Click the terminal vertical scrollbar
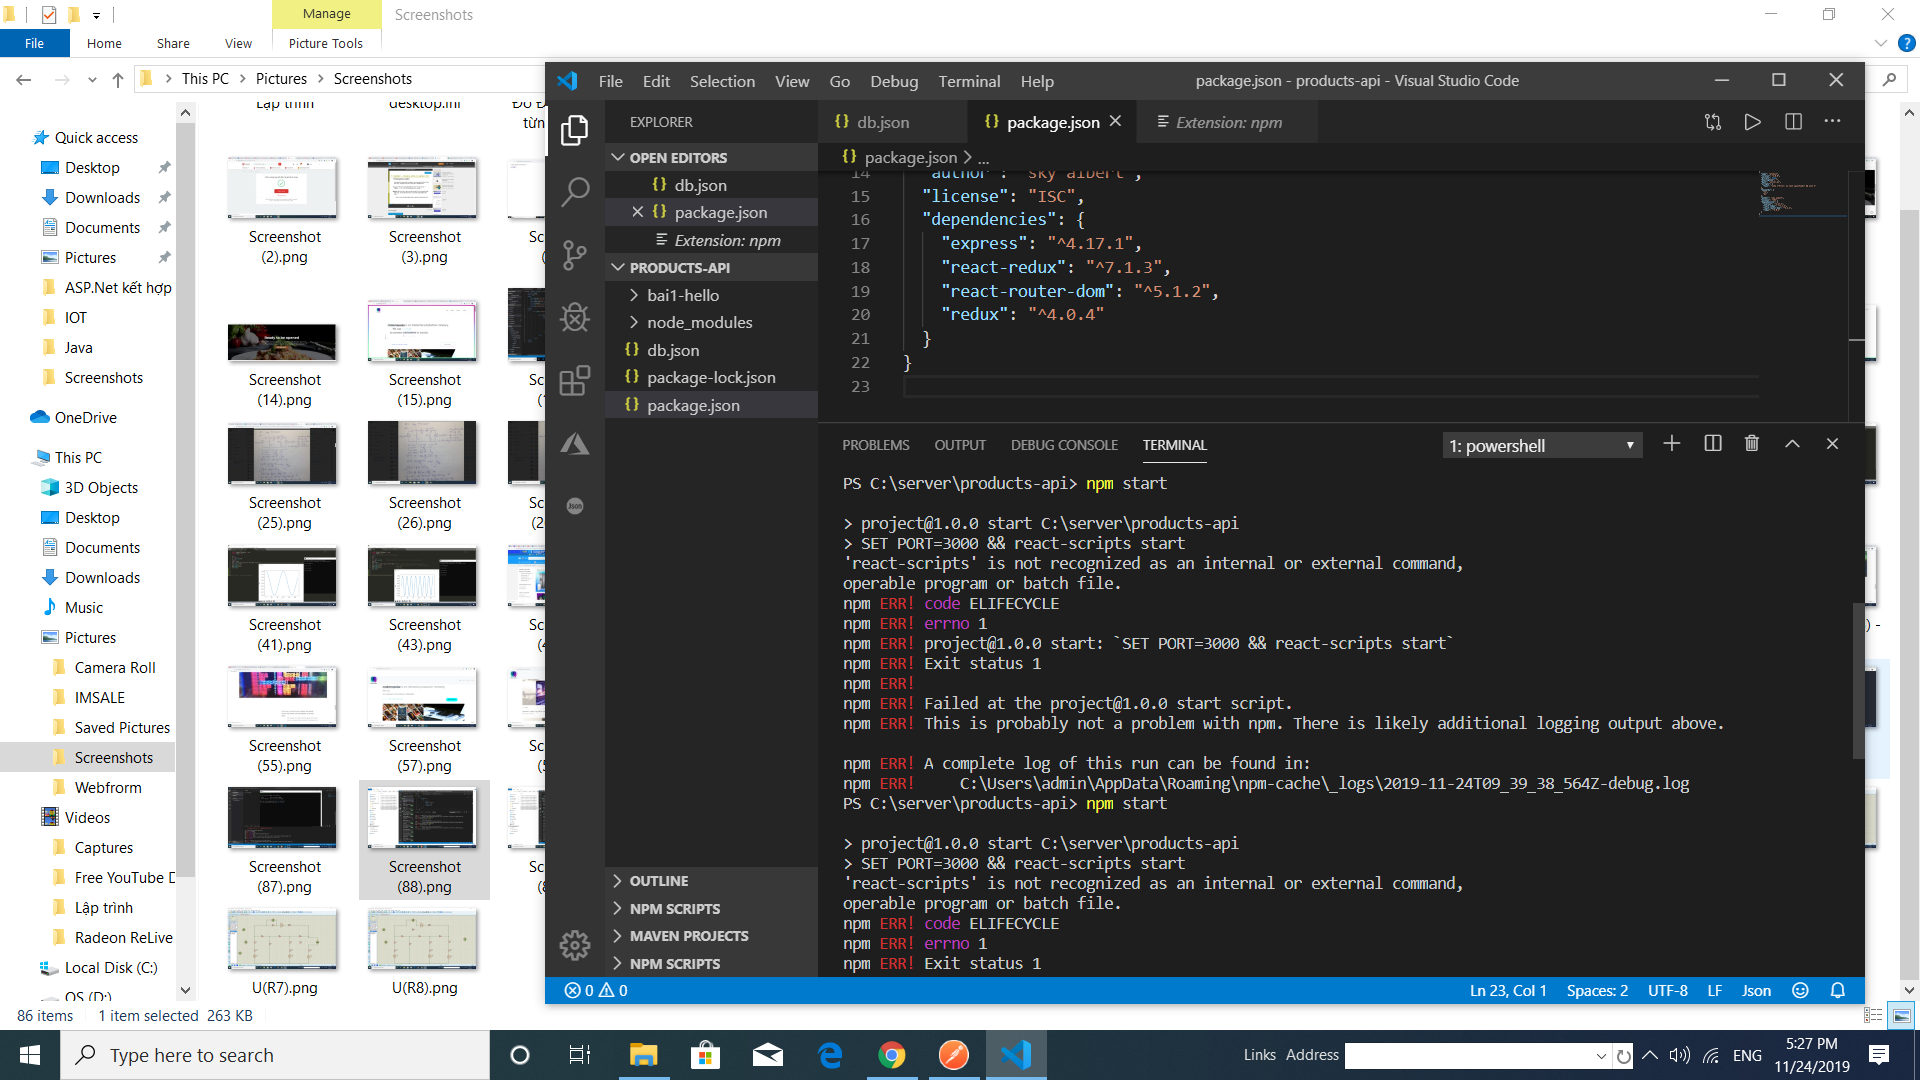1920x1080 pixels. [1858, 680]
